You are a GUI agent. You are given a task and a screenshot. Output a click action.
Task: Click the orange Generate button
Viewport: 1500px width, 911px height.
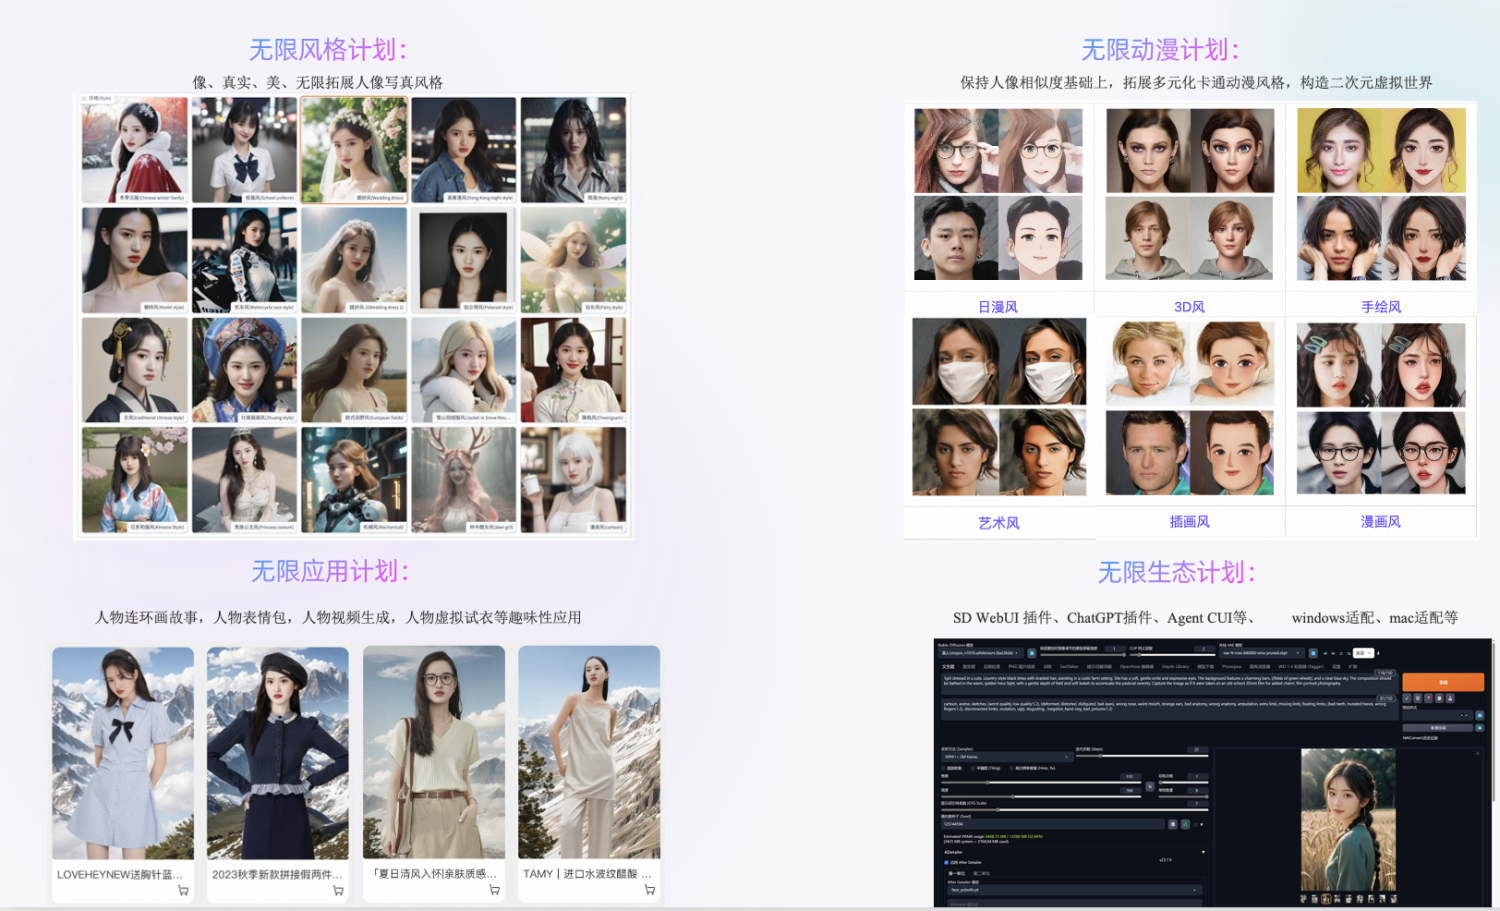pyautogui.click(x=1443, y=682)
